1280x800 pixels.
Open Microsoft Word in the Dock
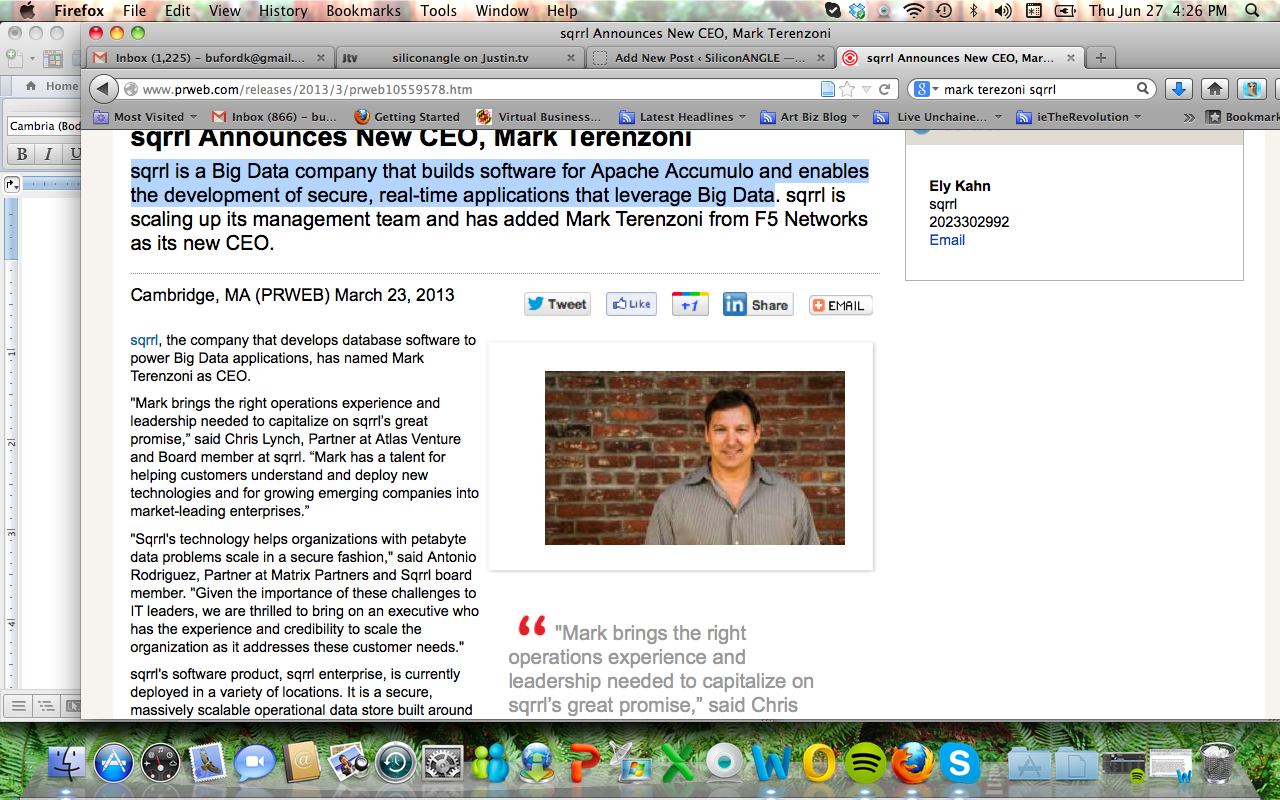771,763
